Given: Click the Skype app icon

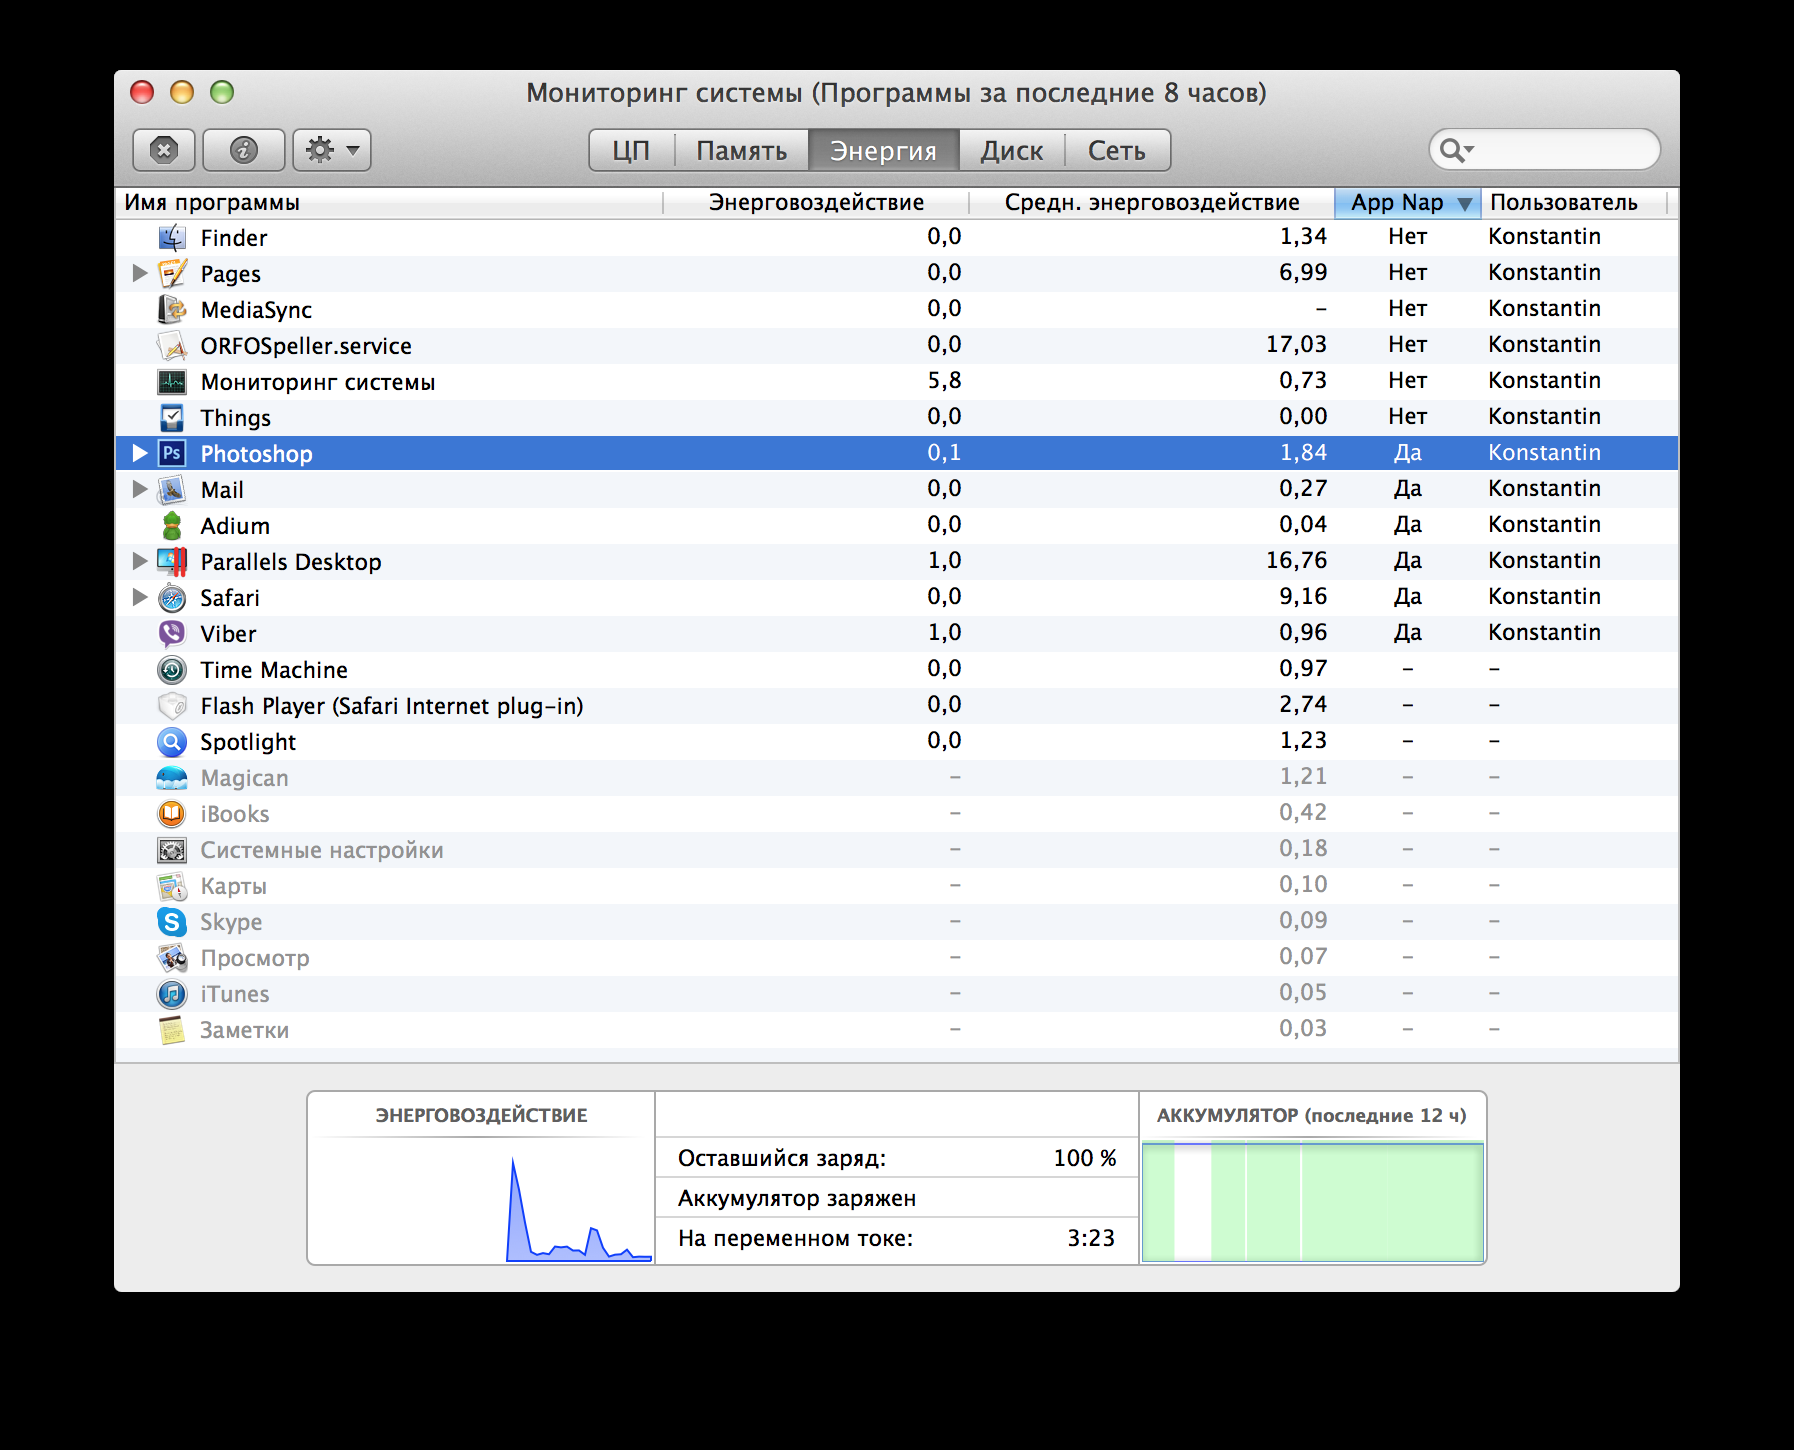Looking at the screenshot, I should 172,921.
